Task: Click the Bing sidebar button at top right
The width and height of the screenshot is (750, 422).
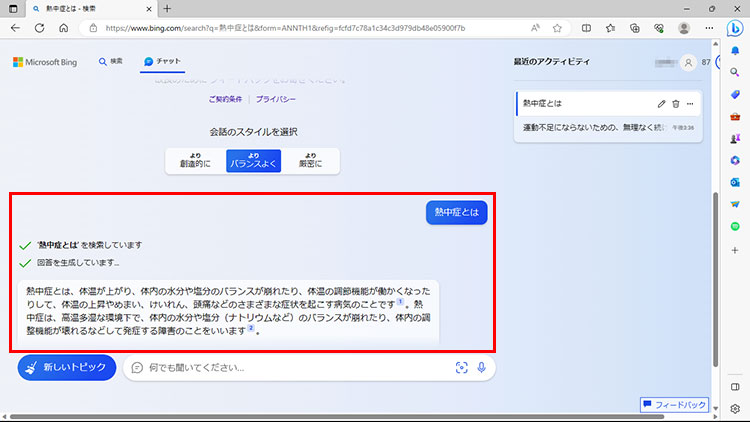Action: pyautogui.click(x=735, y=28)
